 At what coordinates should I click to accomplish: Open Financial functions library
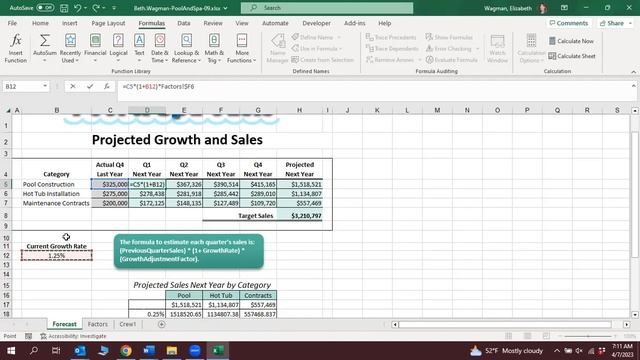click(95, 48)
